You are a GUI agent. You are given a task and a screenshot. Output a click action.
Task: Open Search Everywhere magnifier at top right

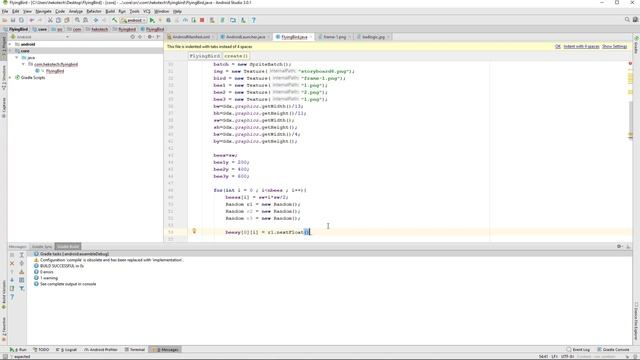(x=627, y=20)
